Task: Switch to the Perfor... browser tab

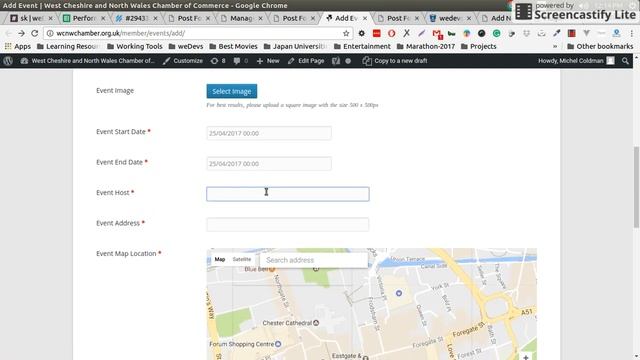Action: tap(84, 18)
